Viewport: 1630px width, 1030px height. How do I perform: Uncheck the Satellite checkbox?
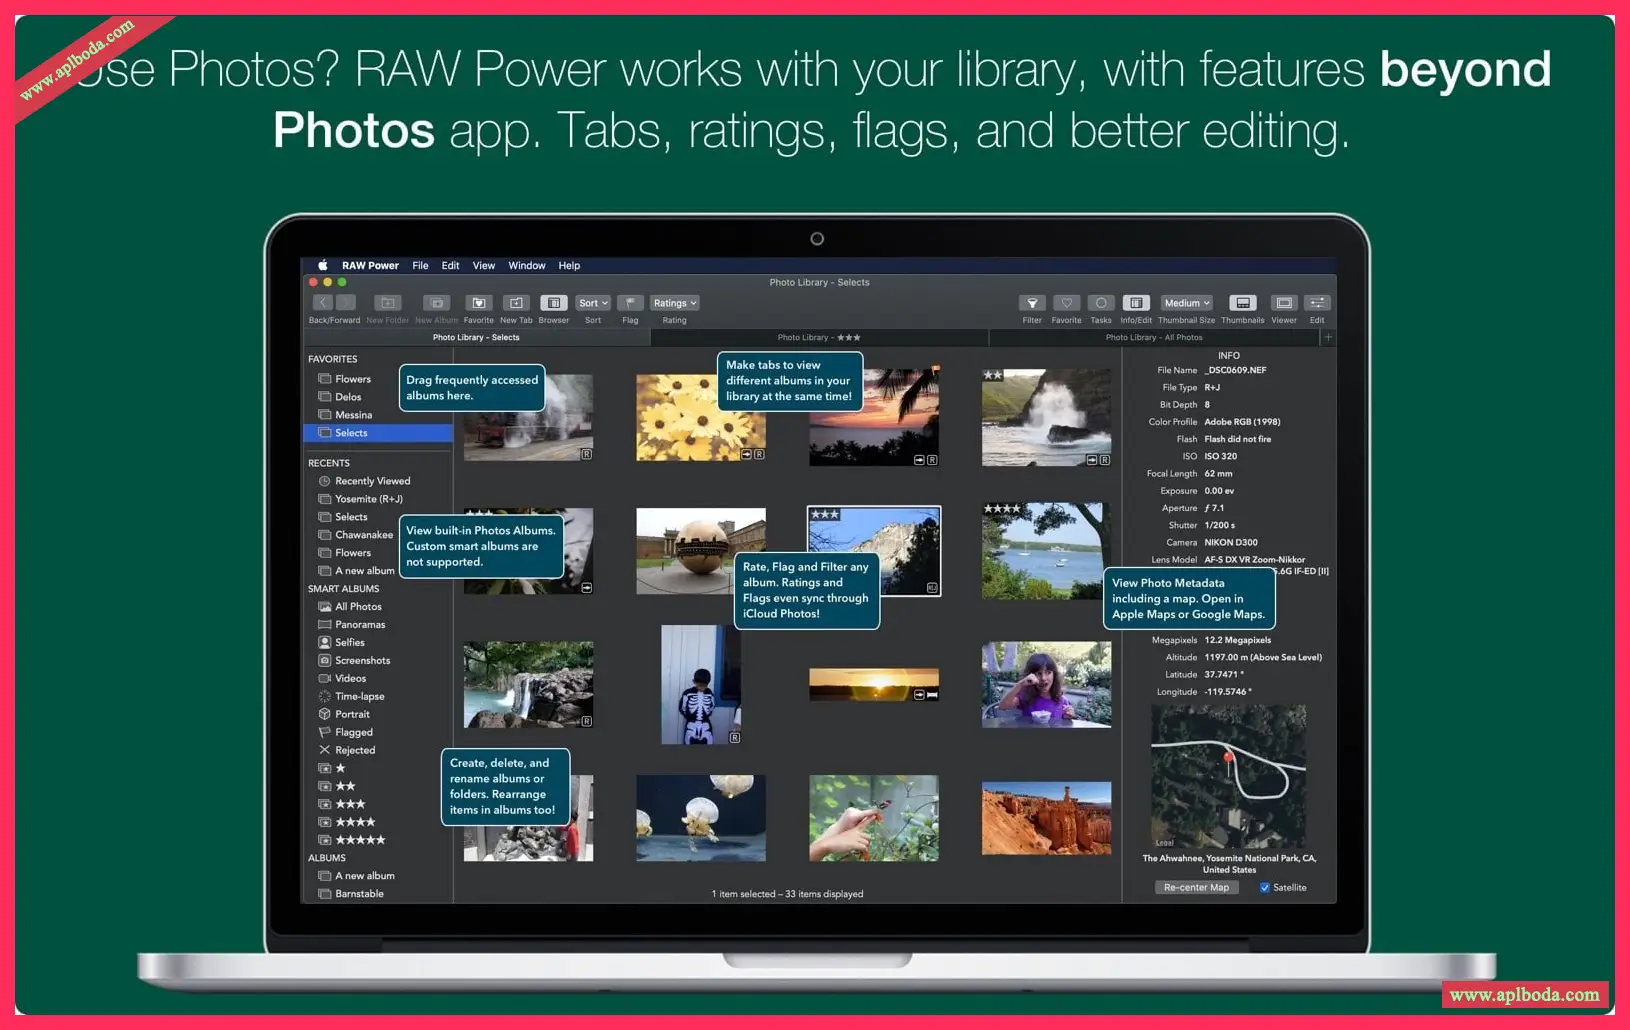pos(1265,888)
